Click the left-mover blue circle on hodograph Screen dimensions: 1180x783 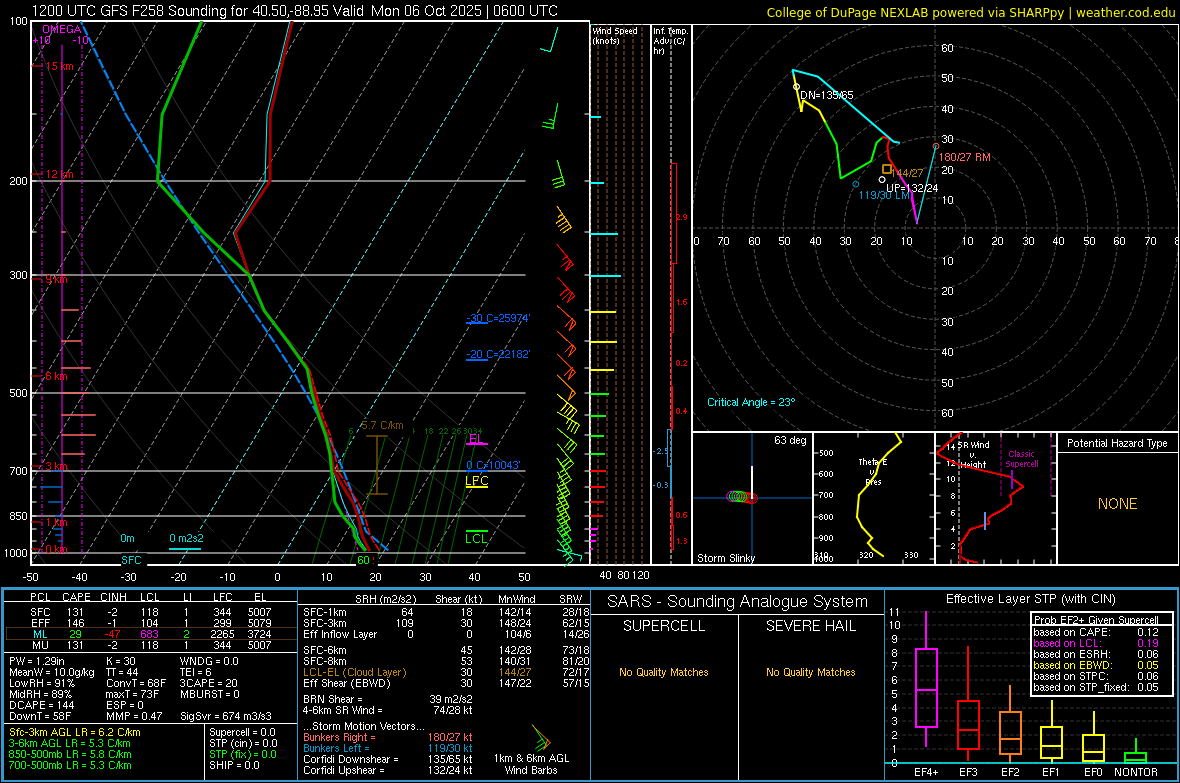[856, 184]
